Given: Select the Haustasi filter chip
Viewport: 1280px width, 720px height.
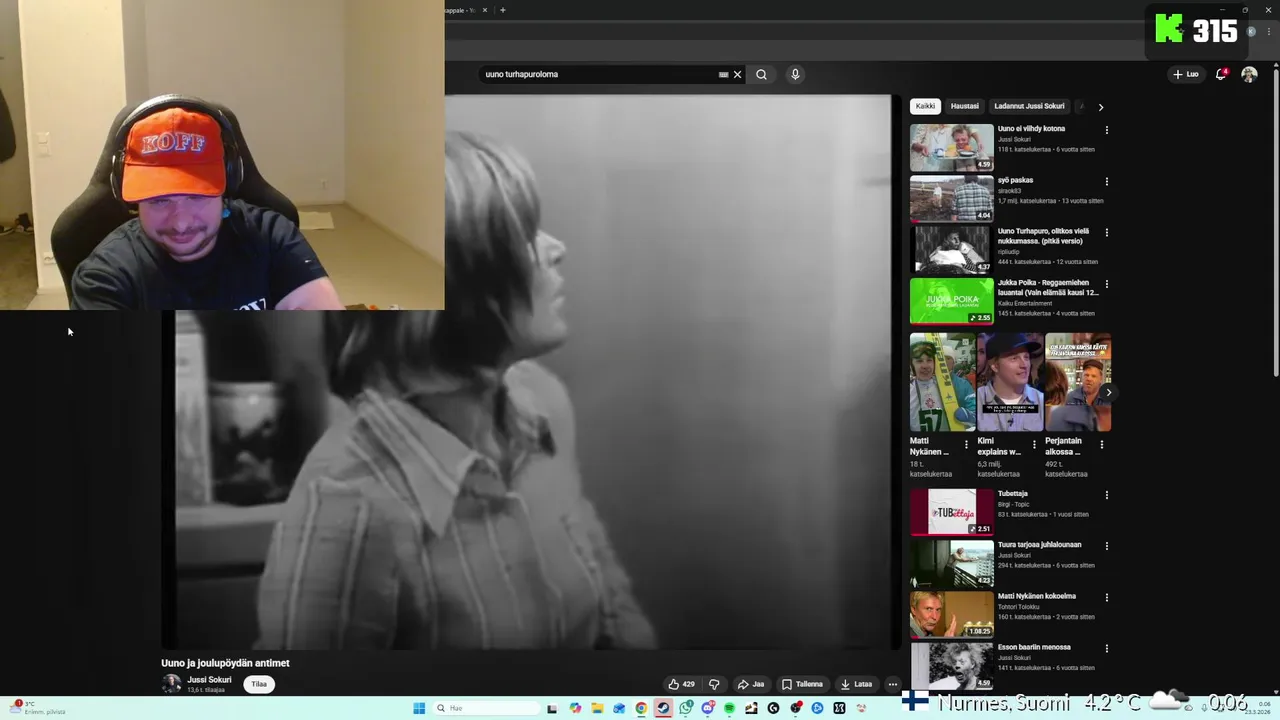Looking at the screenshot, I should (965, 106).
